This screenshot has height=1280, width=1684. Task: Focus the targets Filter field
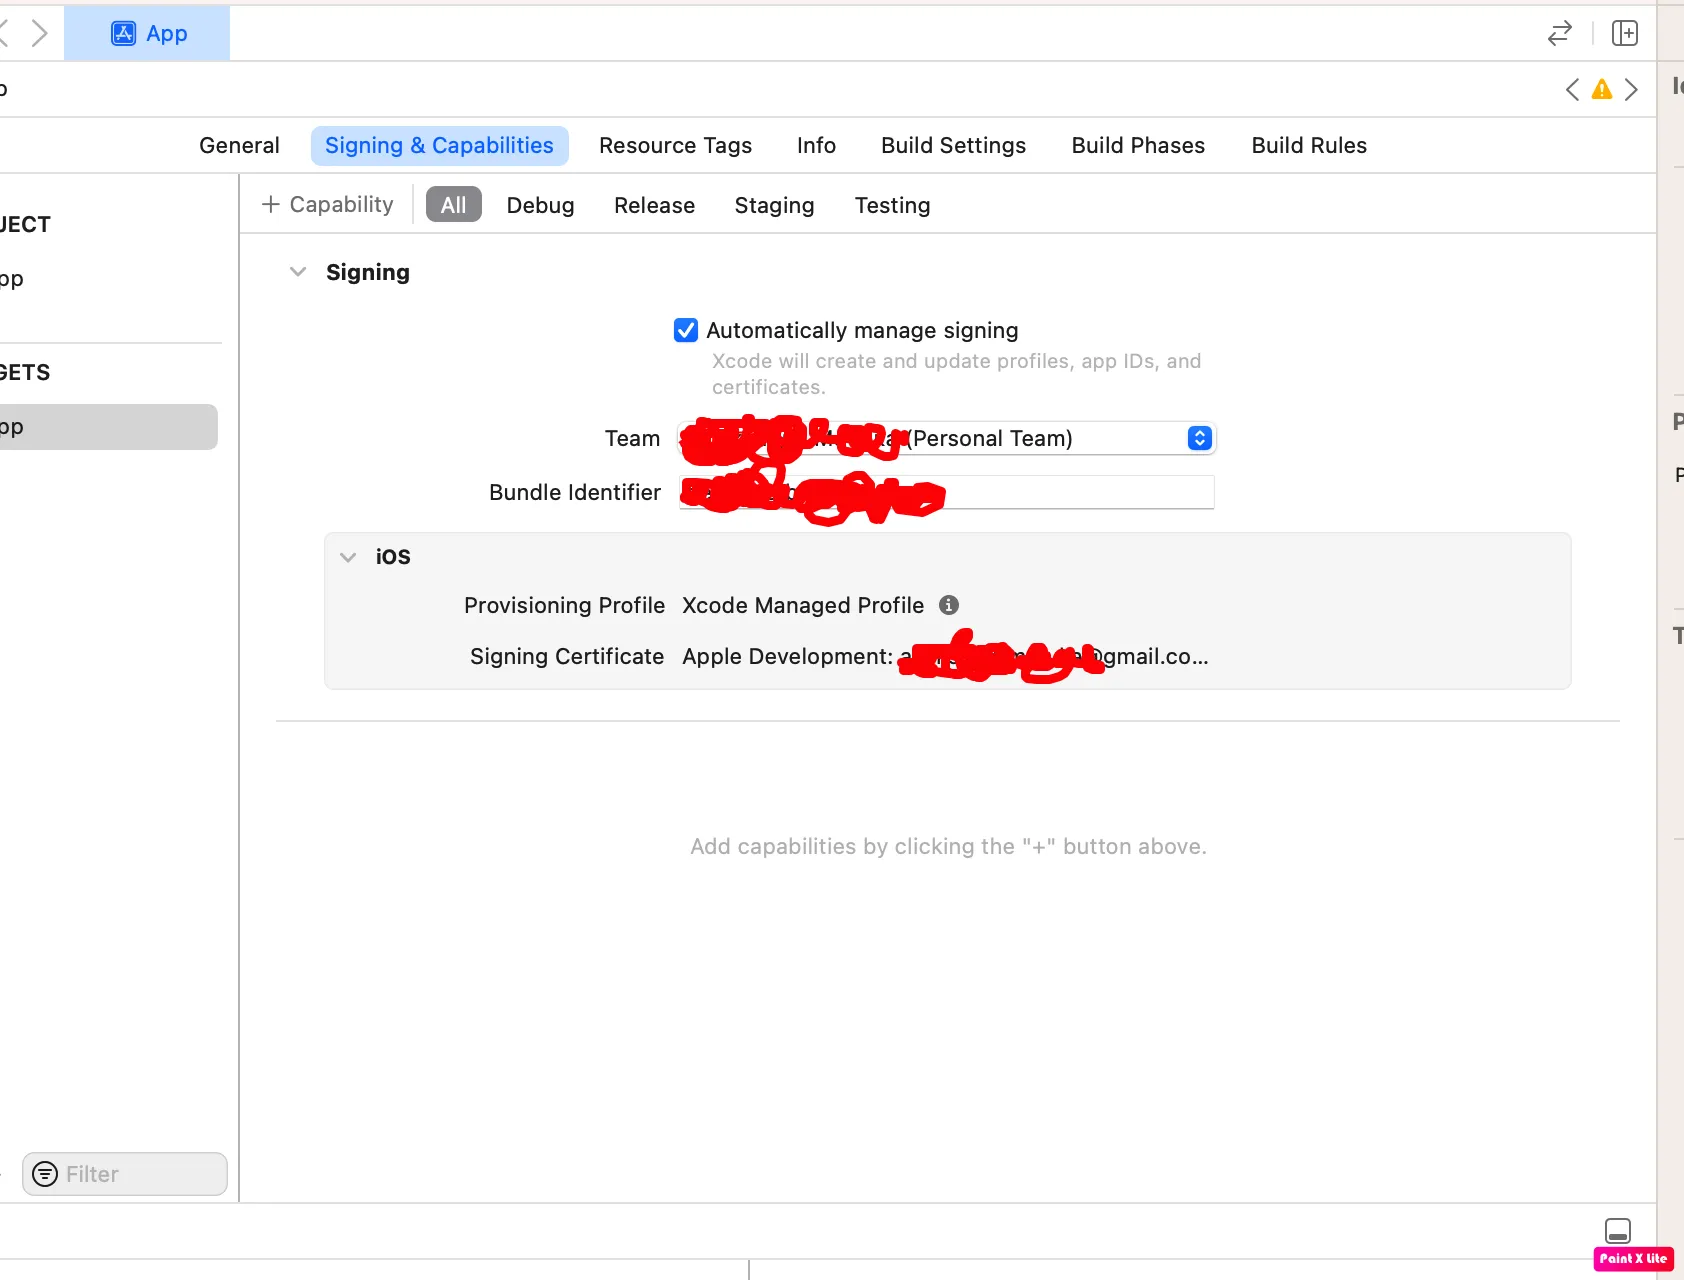[x=125, y=1174]
